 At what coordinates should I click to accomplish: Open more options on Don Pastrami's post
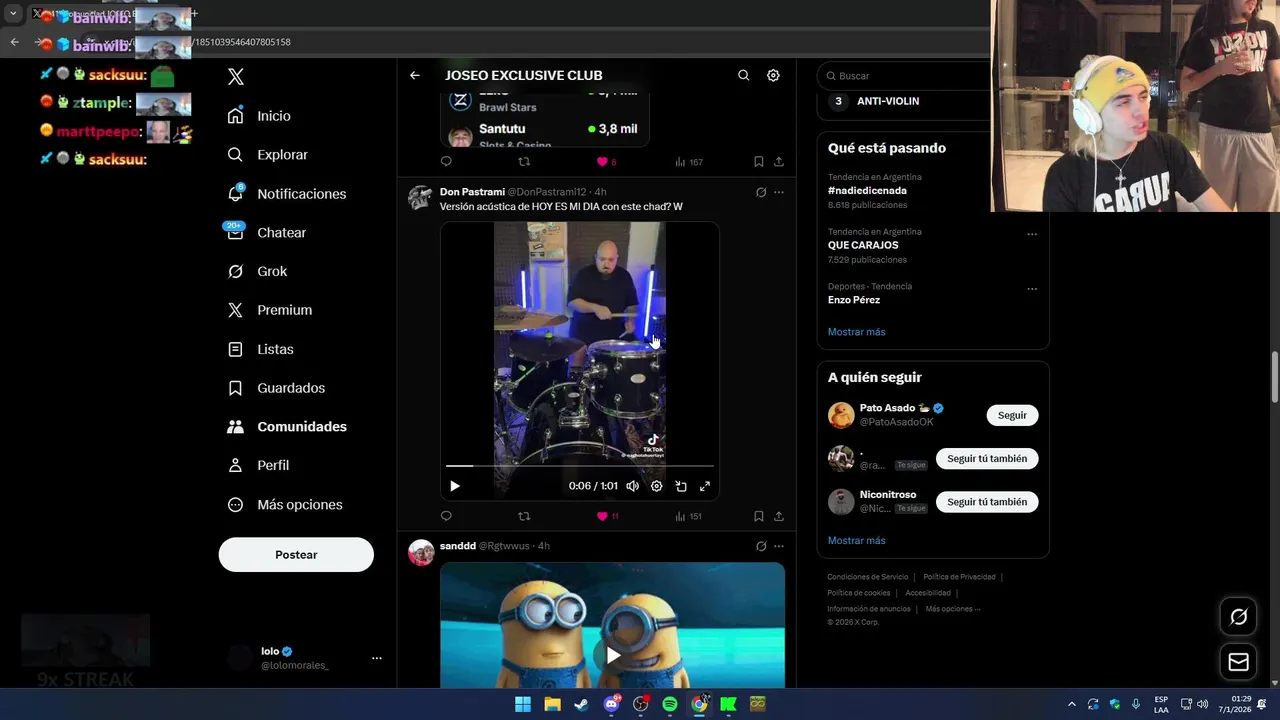tap(779, 192)
